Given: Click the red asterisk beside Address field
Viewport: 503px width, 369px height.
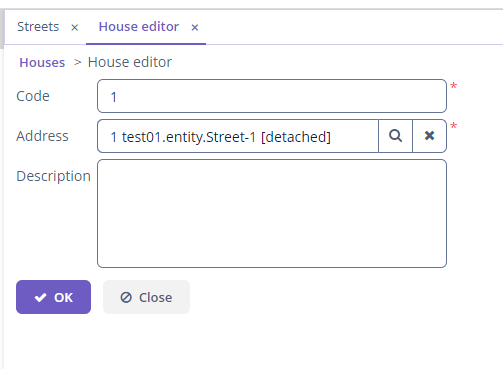Looking at the screenshot, I should (453, 126).
